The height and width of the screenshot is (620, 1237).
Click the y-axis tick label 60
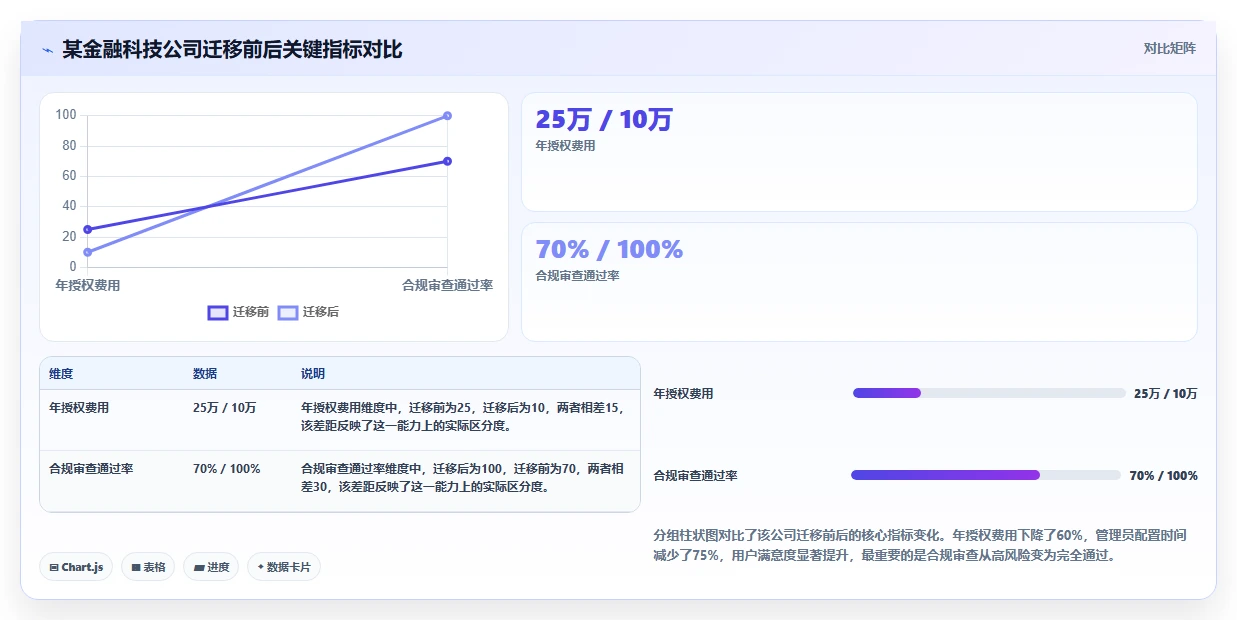click(69, 176)
